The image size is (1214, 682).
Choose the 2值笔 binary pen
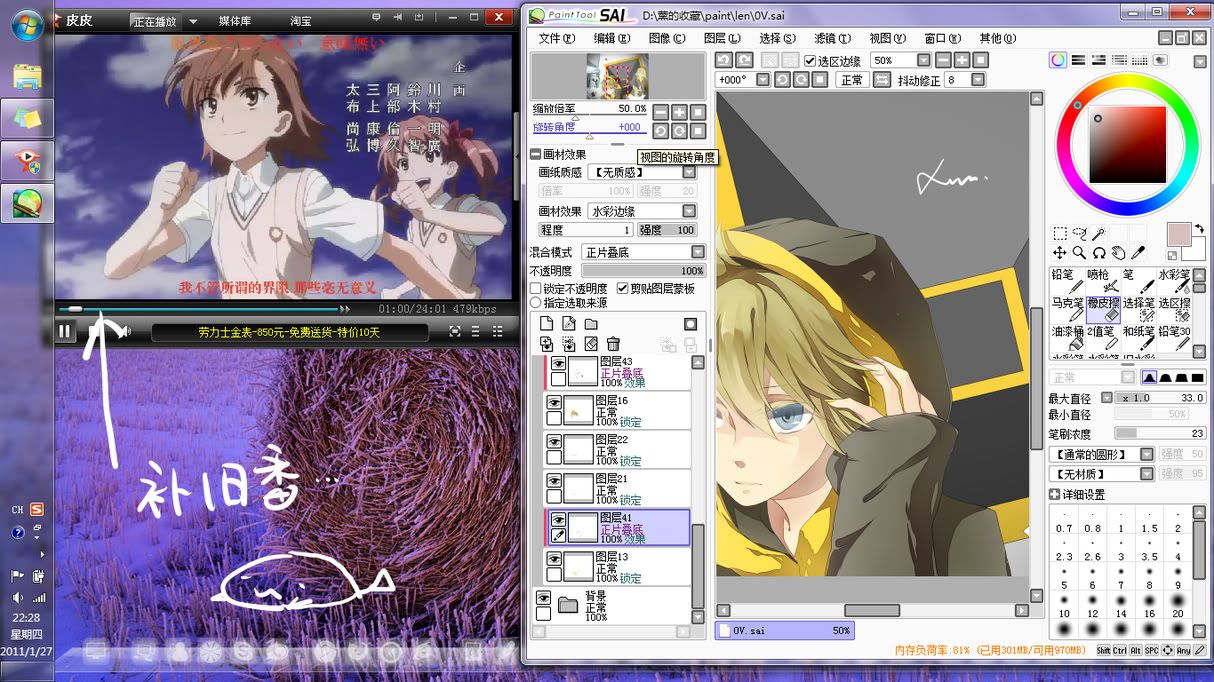coord(1102,338)
